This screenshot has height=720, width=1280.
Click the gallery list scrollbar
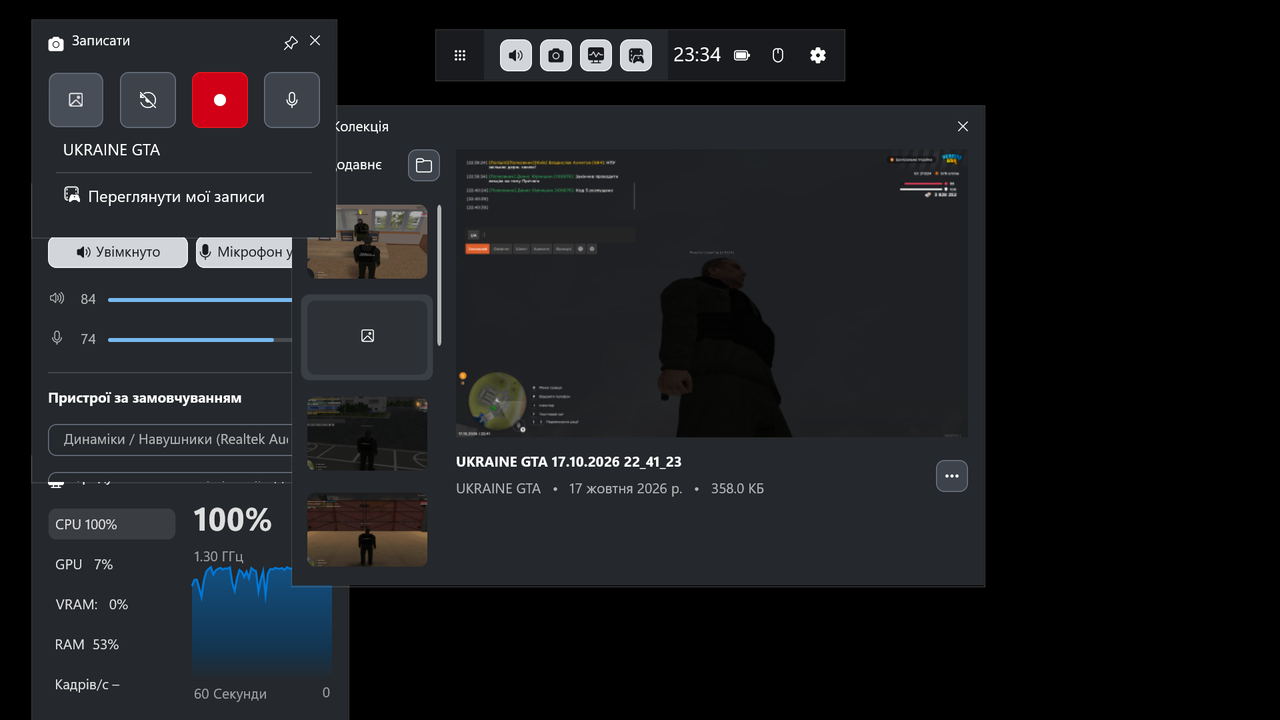[439, 276]
